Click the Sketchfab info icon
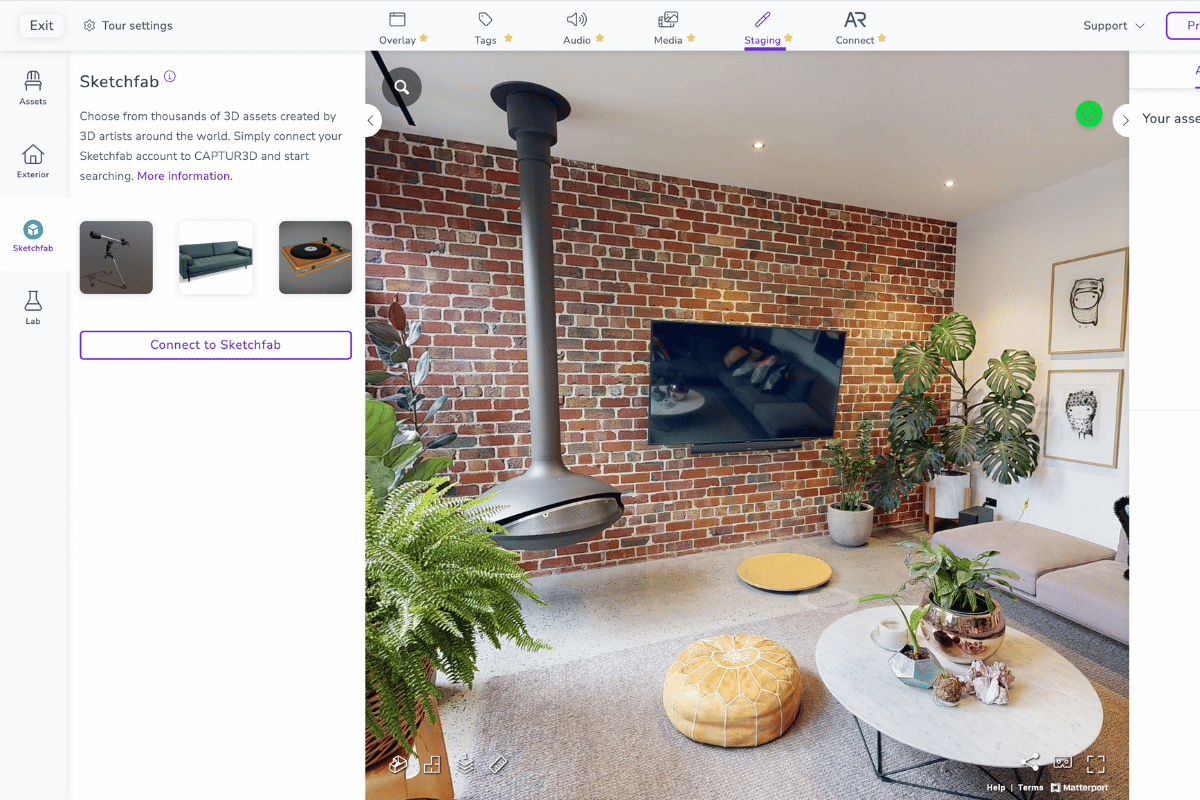1200x800 pixels. point(170,77)
